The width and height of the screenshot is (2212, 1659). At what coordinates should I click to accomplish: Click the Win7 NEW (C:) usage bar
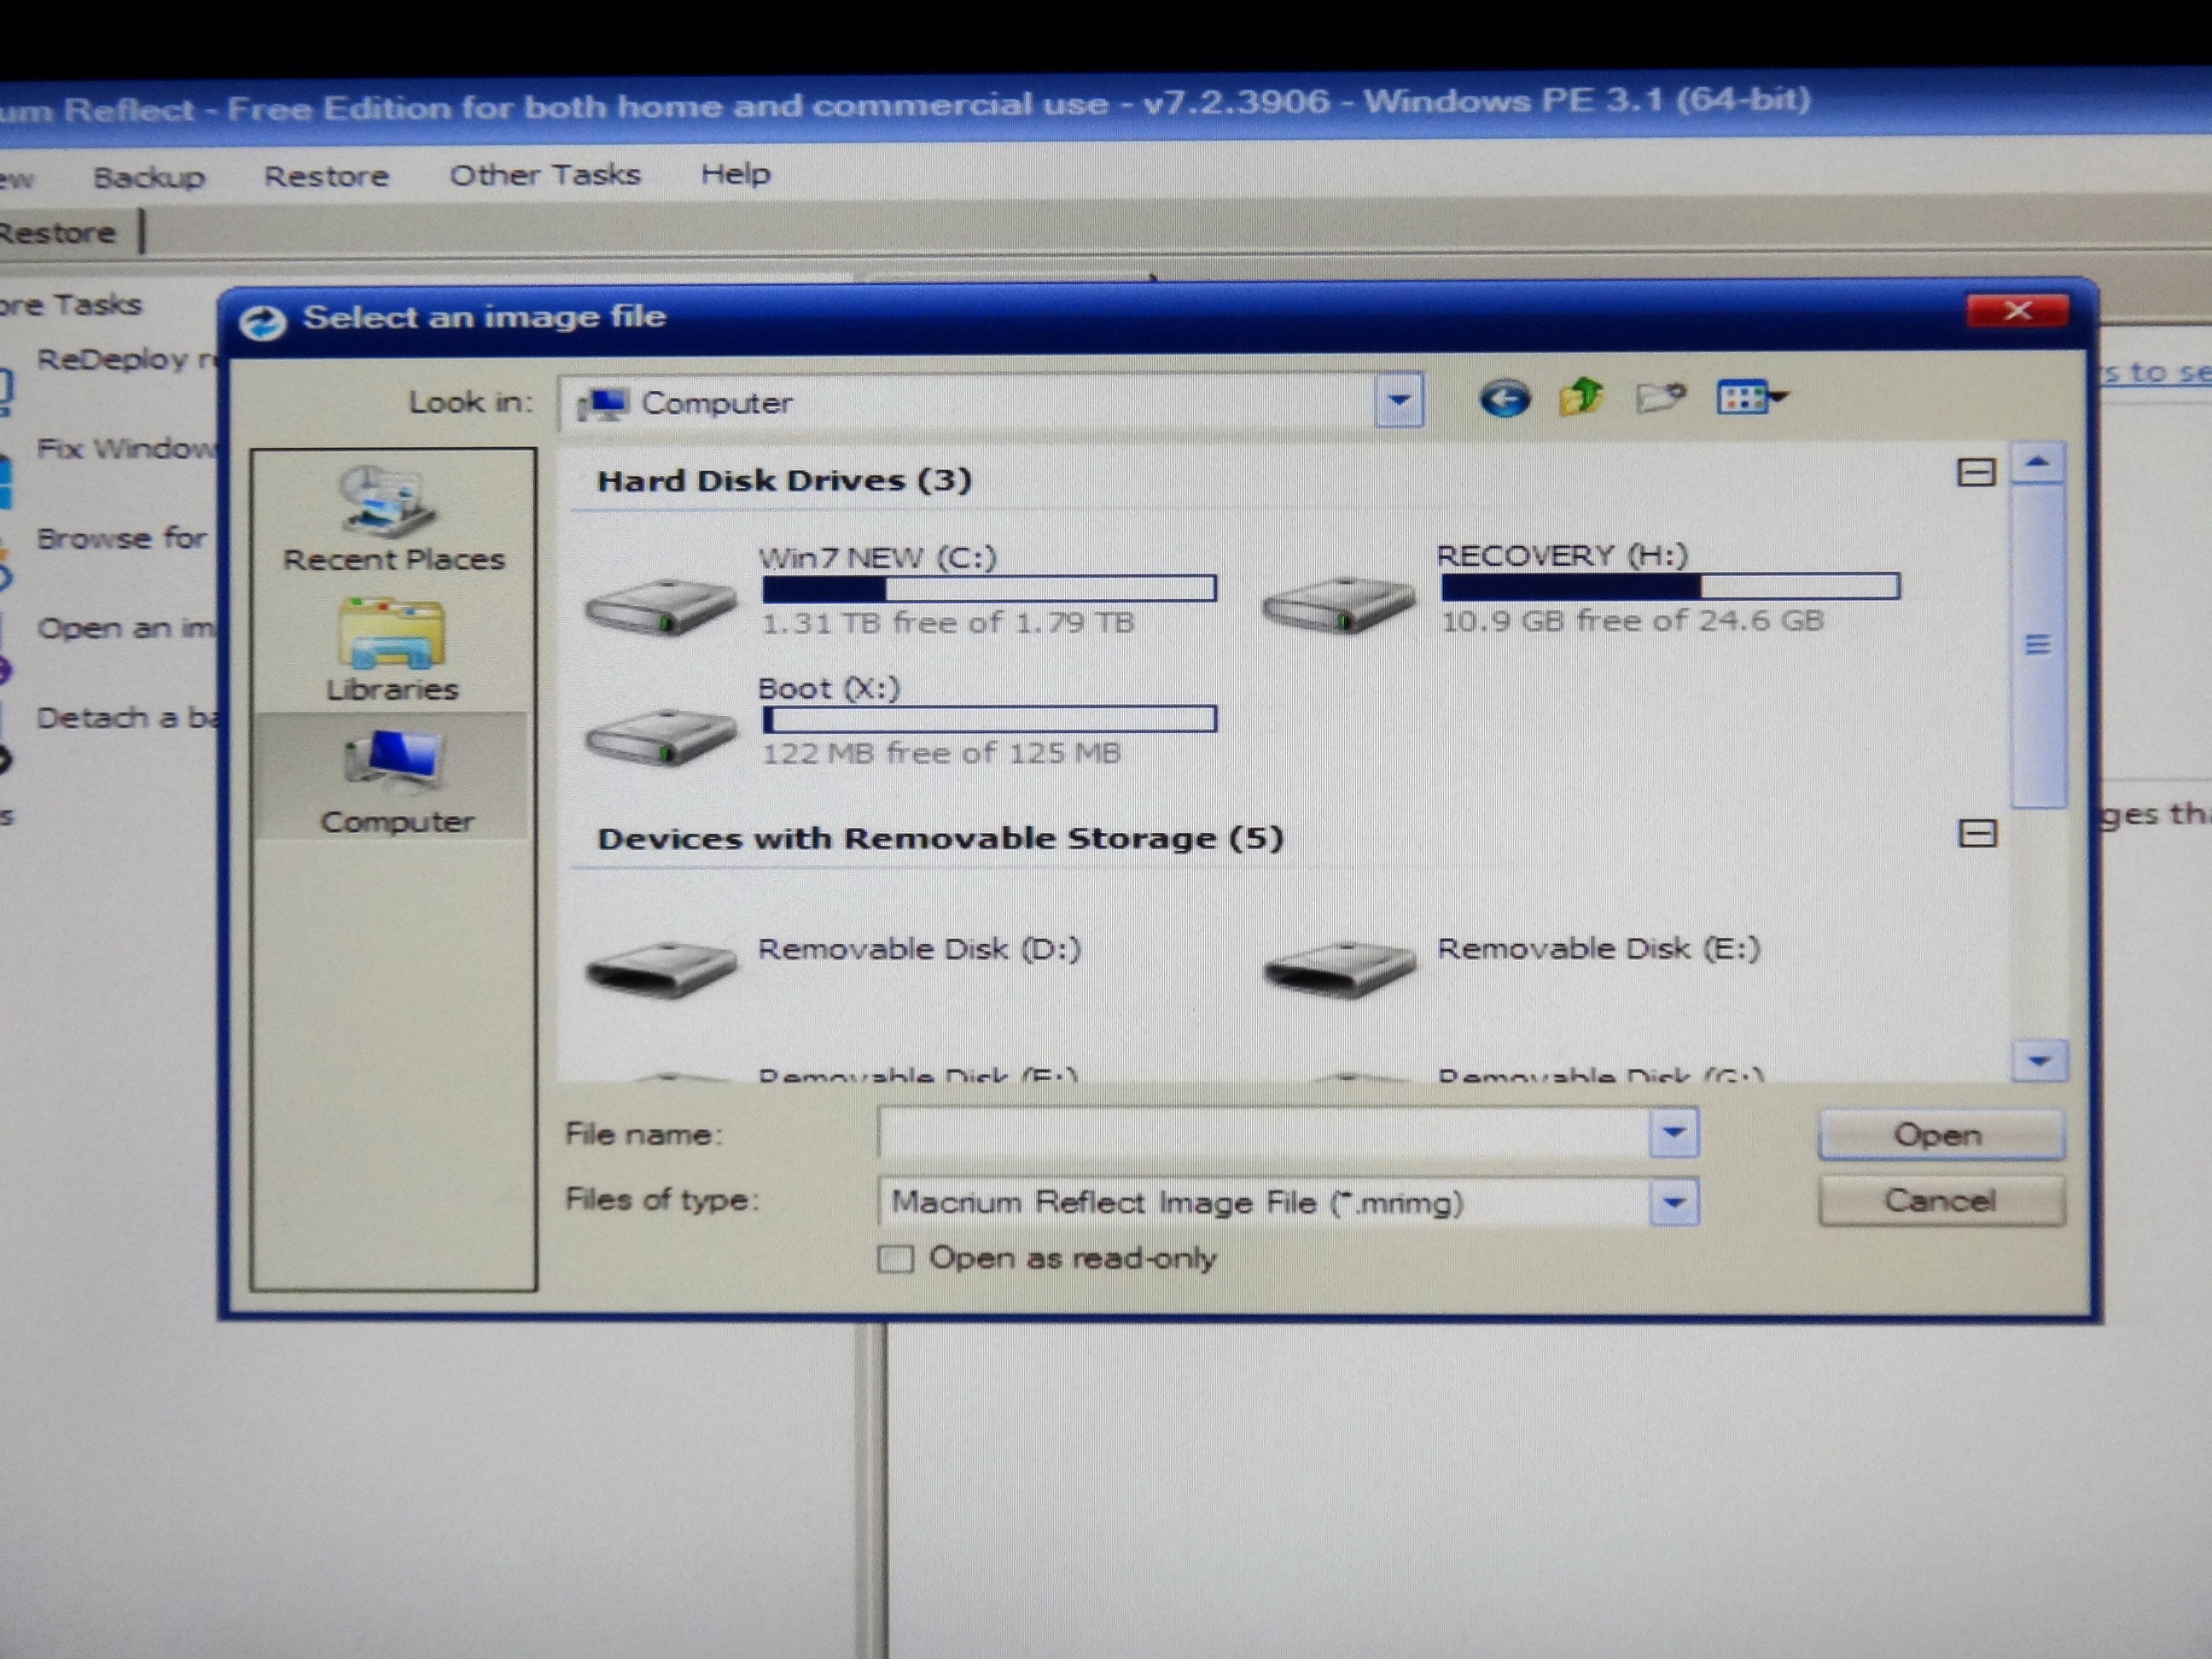989,588
